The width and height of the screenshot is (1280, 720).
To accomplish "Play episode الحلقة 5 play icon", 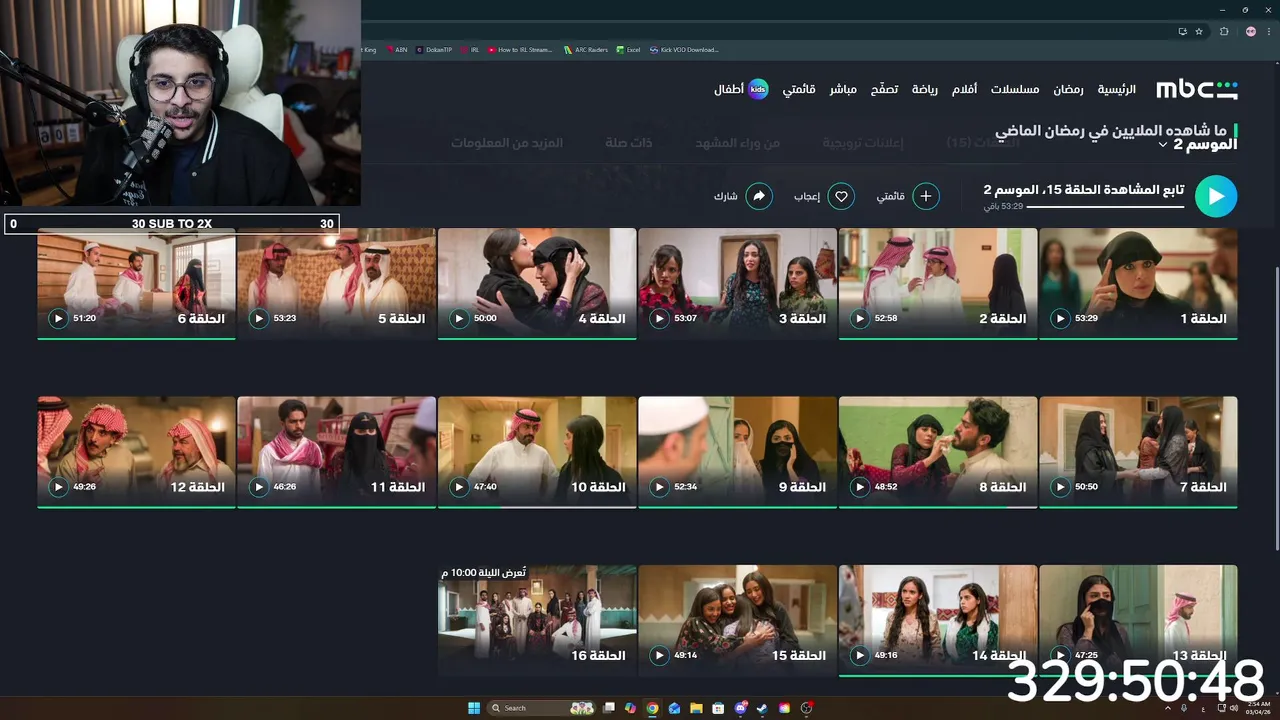I will coord(259,319).
